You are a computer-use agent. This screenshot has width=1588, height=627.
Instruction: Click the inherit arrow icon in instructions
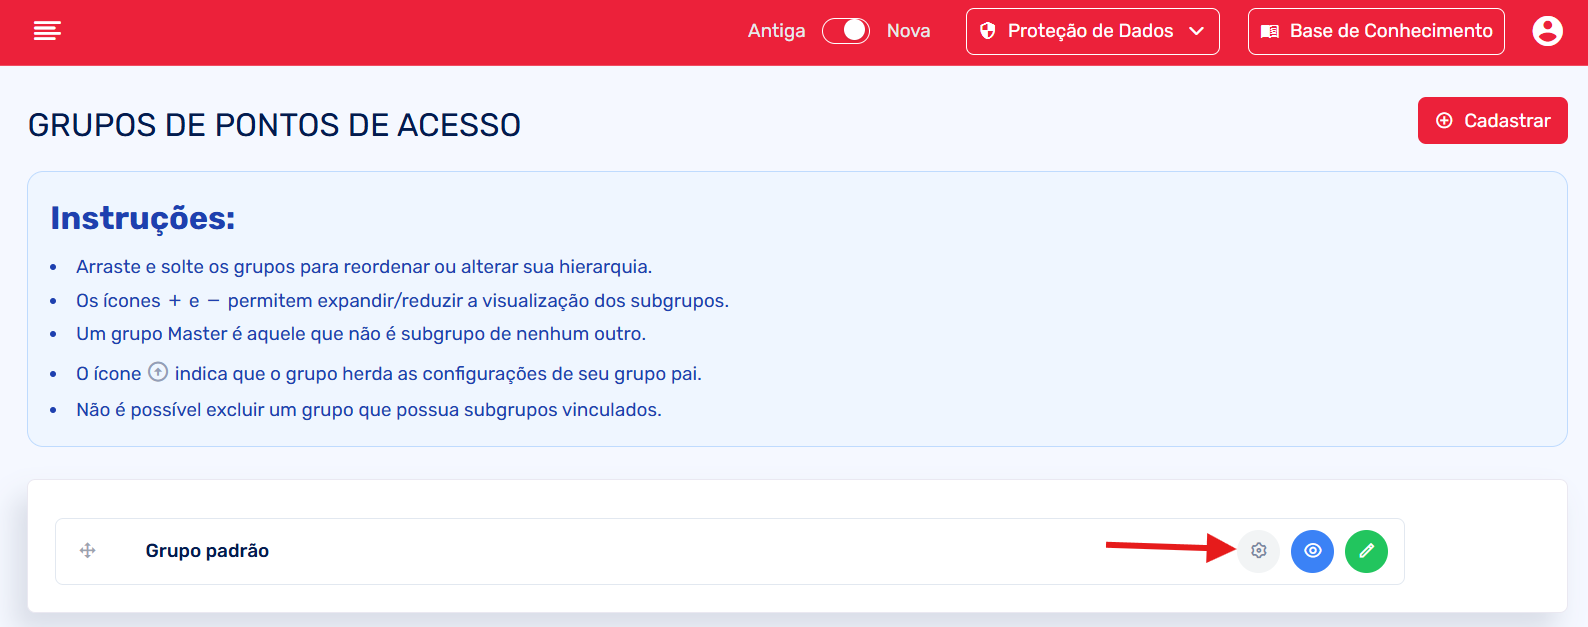click(x=158, y=372)
